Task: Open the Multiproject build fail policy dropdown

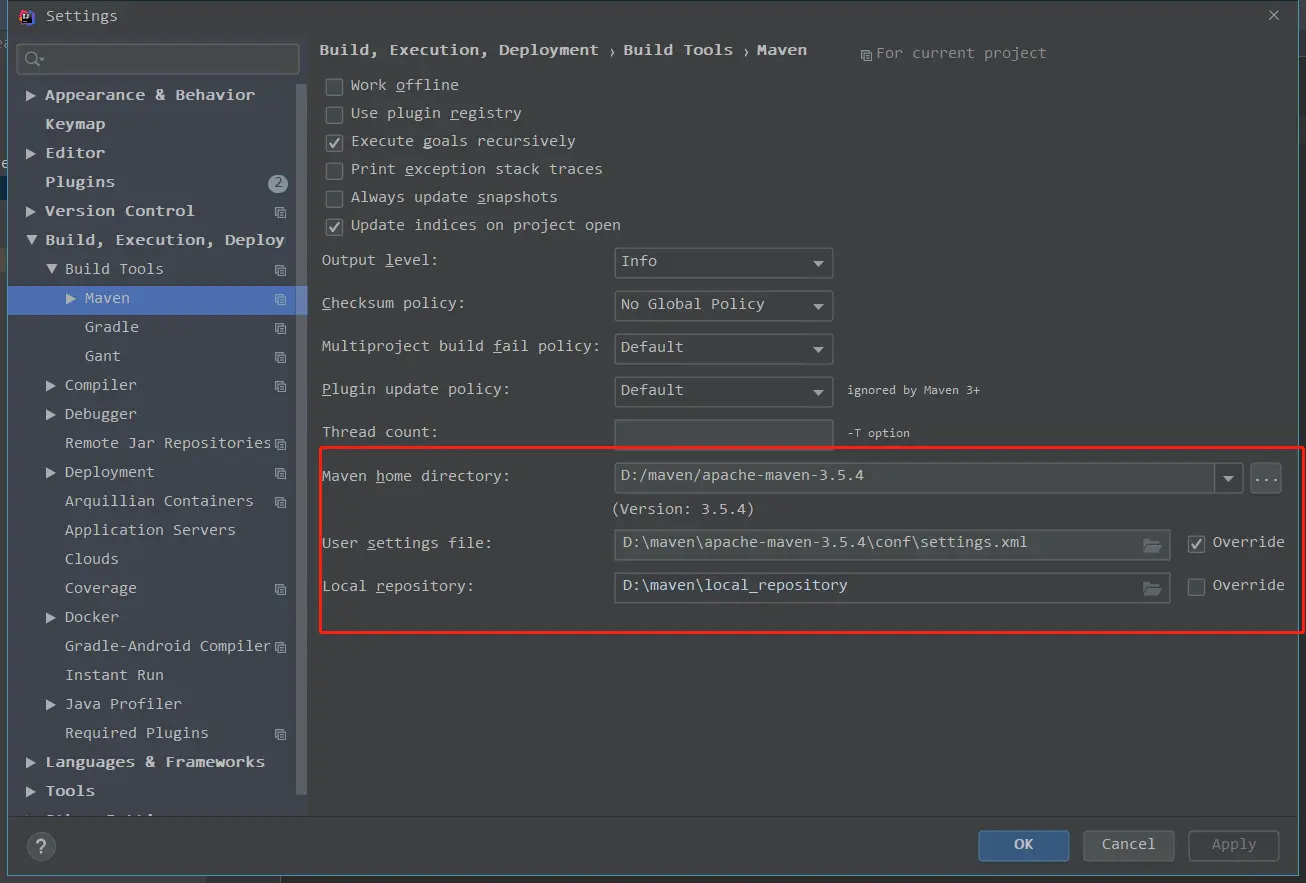Action: click(723, 348)
